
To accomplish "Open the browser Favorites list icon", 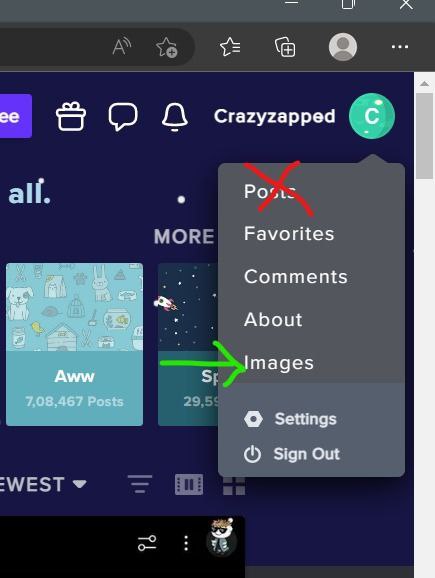I will coord(230,47).
